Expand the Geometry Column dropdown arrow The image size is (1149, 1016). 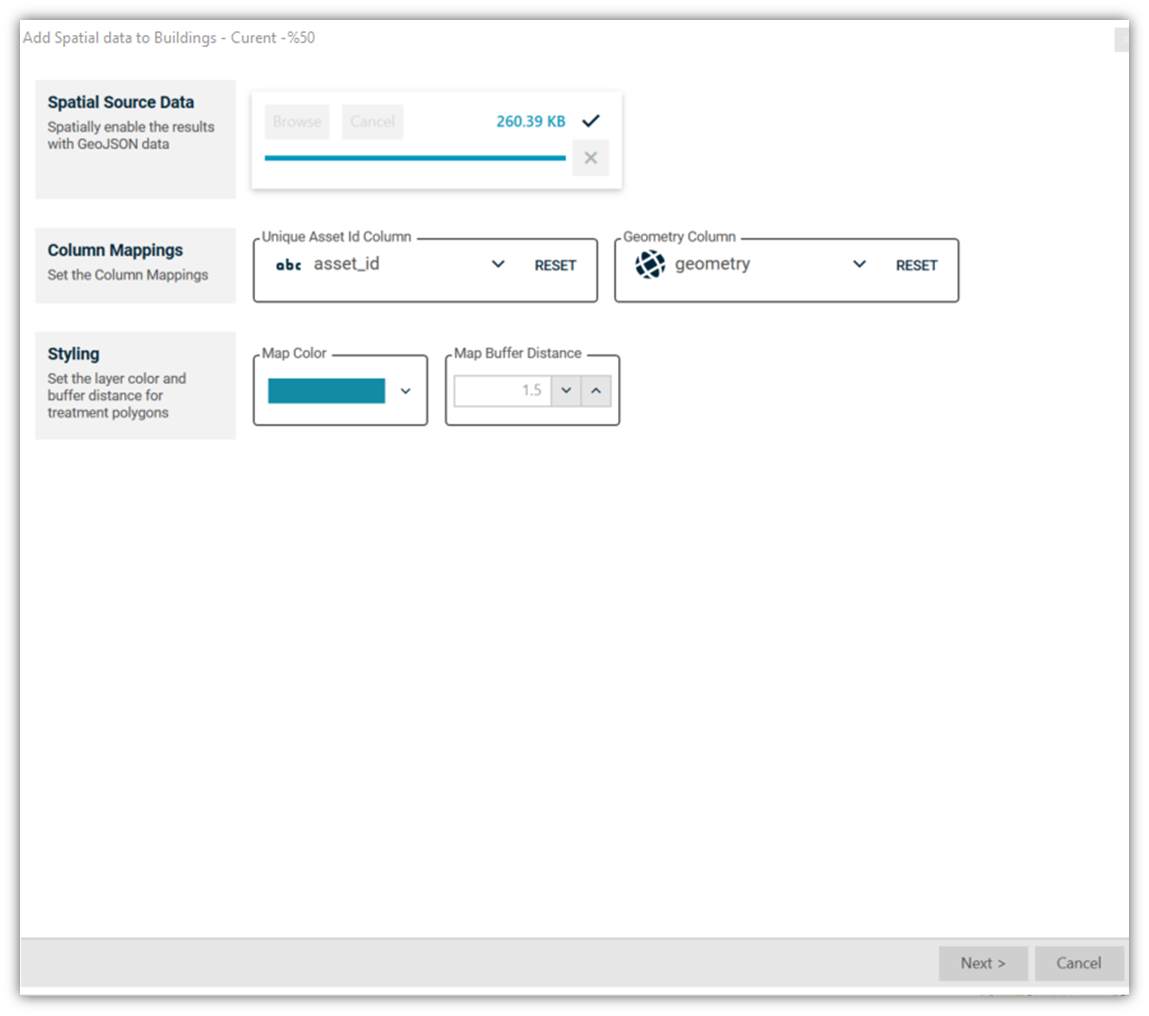pos(860,264)
